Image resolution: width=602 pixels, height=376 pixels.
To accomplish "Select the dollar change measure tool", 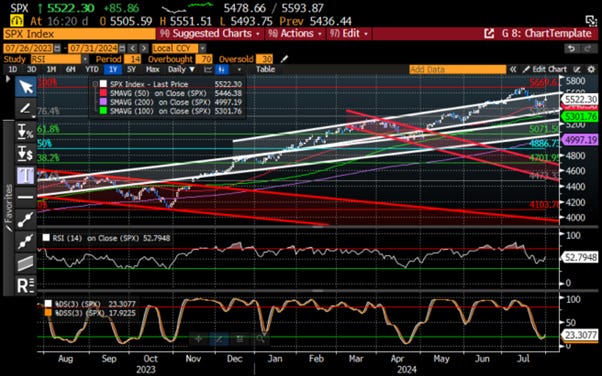I will pyautogui.click(x=25, y=154).
